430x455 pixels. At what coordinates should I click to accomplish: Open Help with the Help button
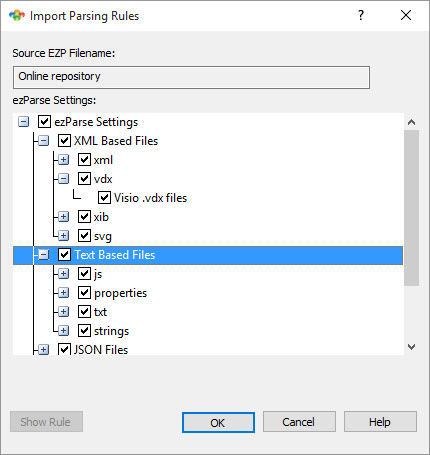click(380, 422)
